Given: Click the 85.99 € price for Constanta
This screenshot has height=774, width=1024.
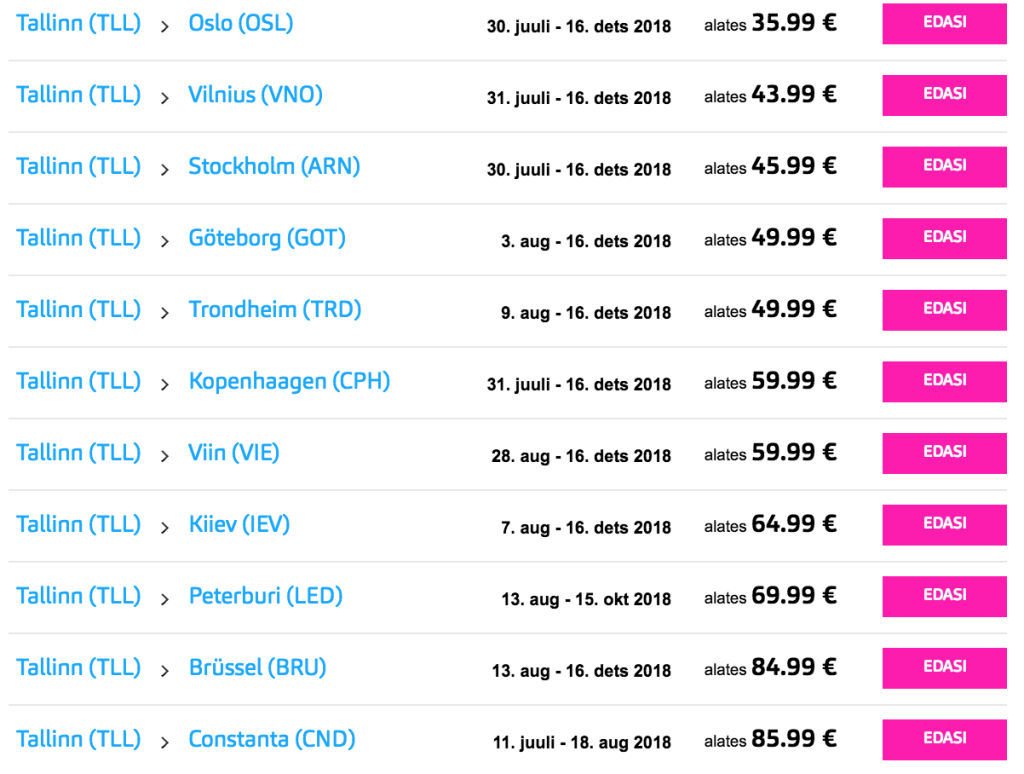Looking at the screenshot, I should click(x=793, y=740).
